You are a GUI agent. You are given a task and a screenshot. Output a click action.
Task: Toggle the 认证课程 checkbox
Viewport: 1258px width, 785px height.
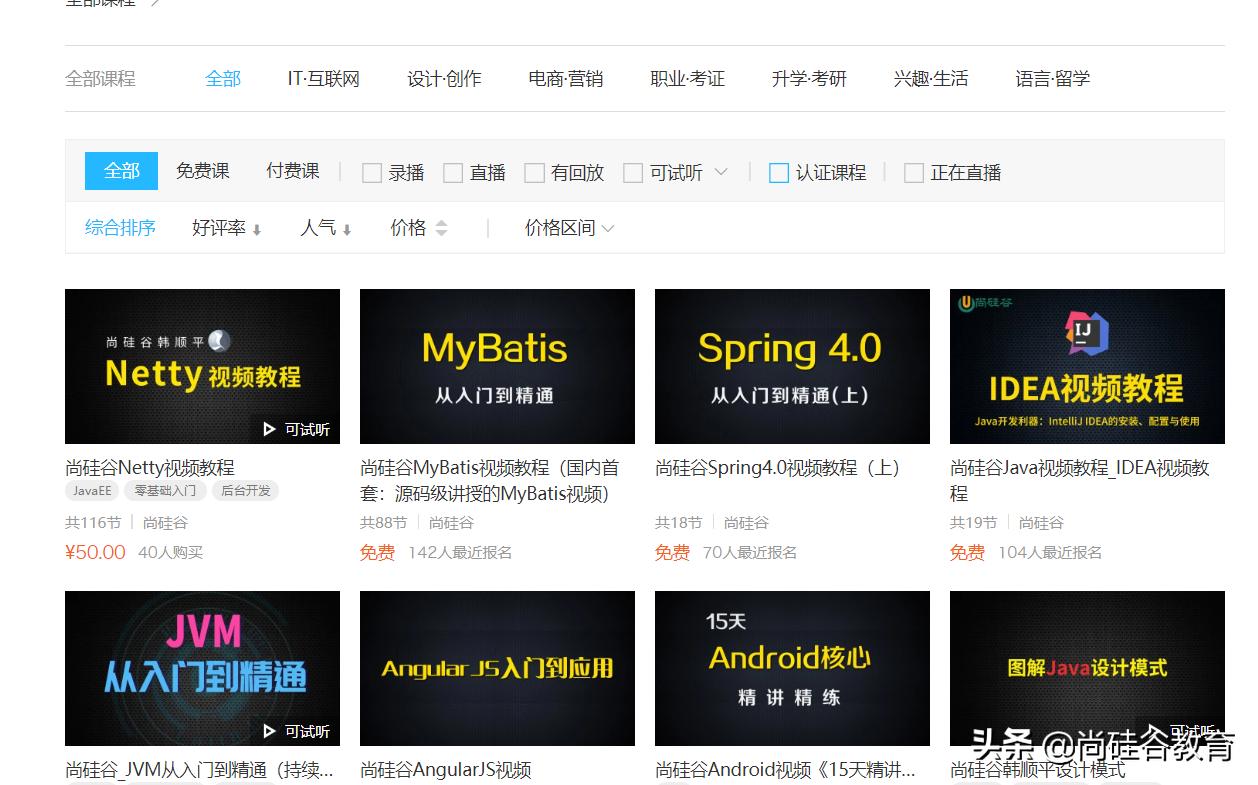(x=779, y=173)
